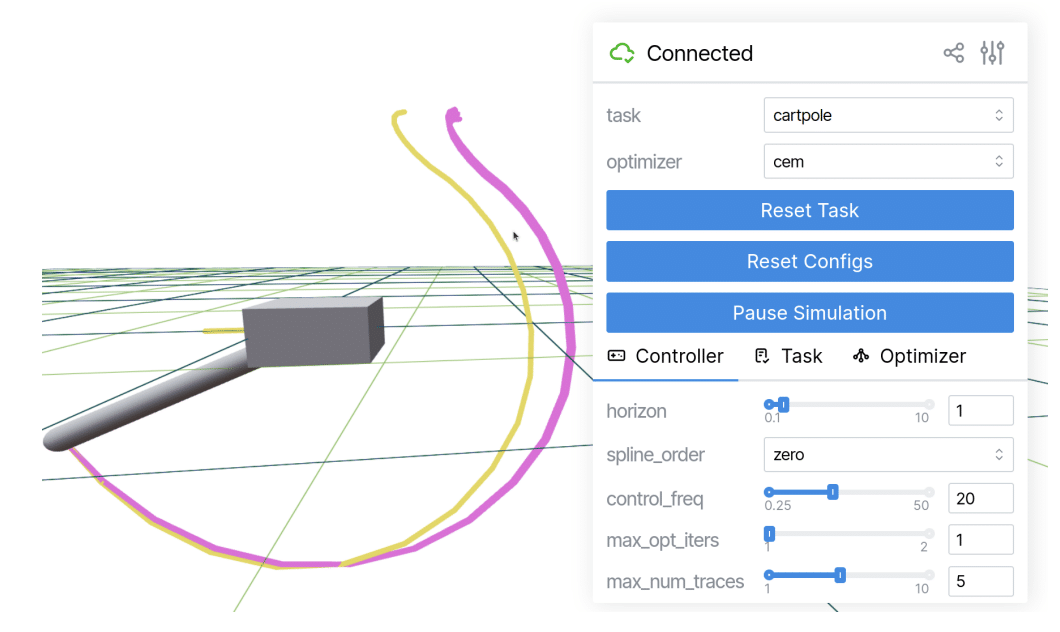
Task: Click the control_freq value field showing 20
Action: [x=979, y=498]
